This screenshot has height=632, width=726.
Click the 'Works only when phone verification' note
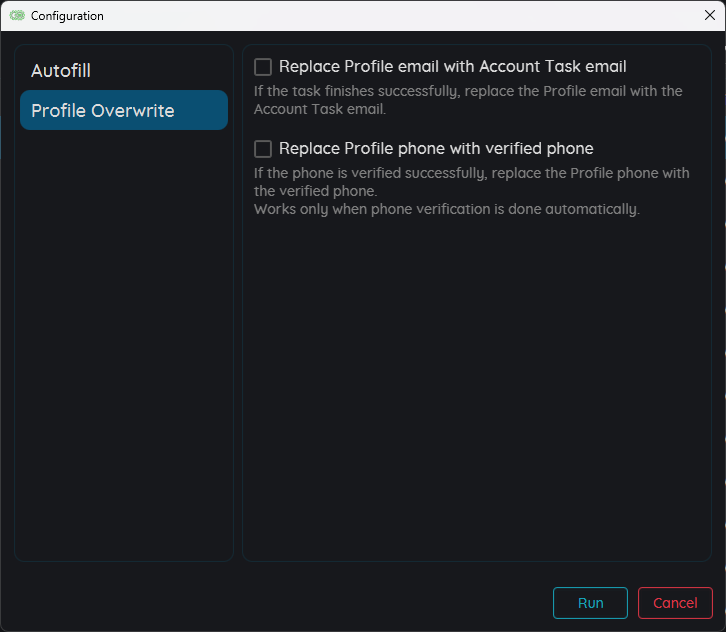pos(446,209)
